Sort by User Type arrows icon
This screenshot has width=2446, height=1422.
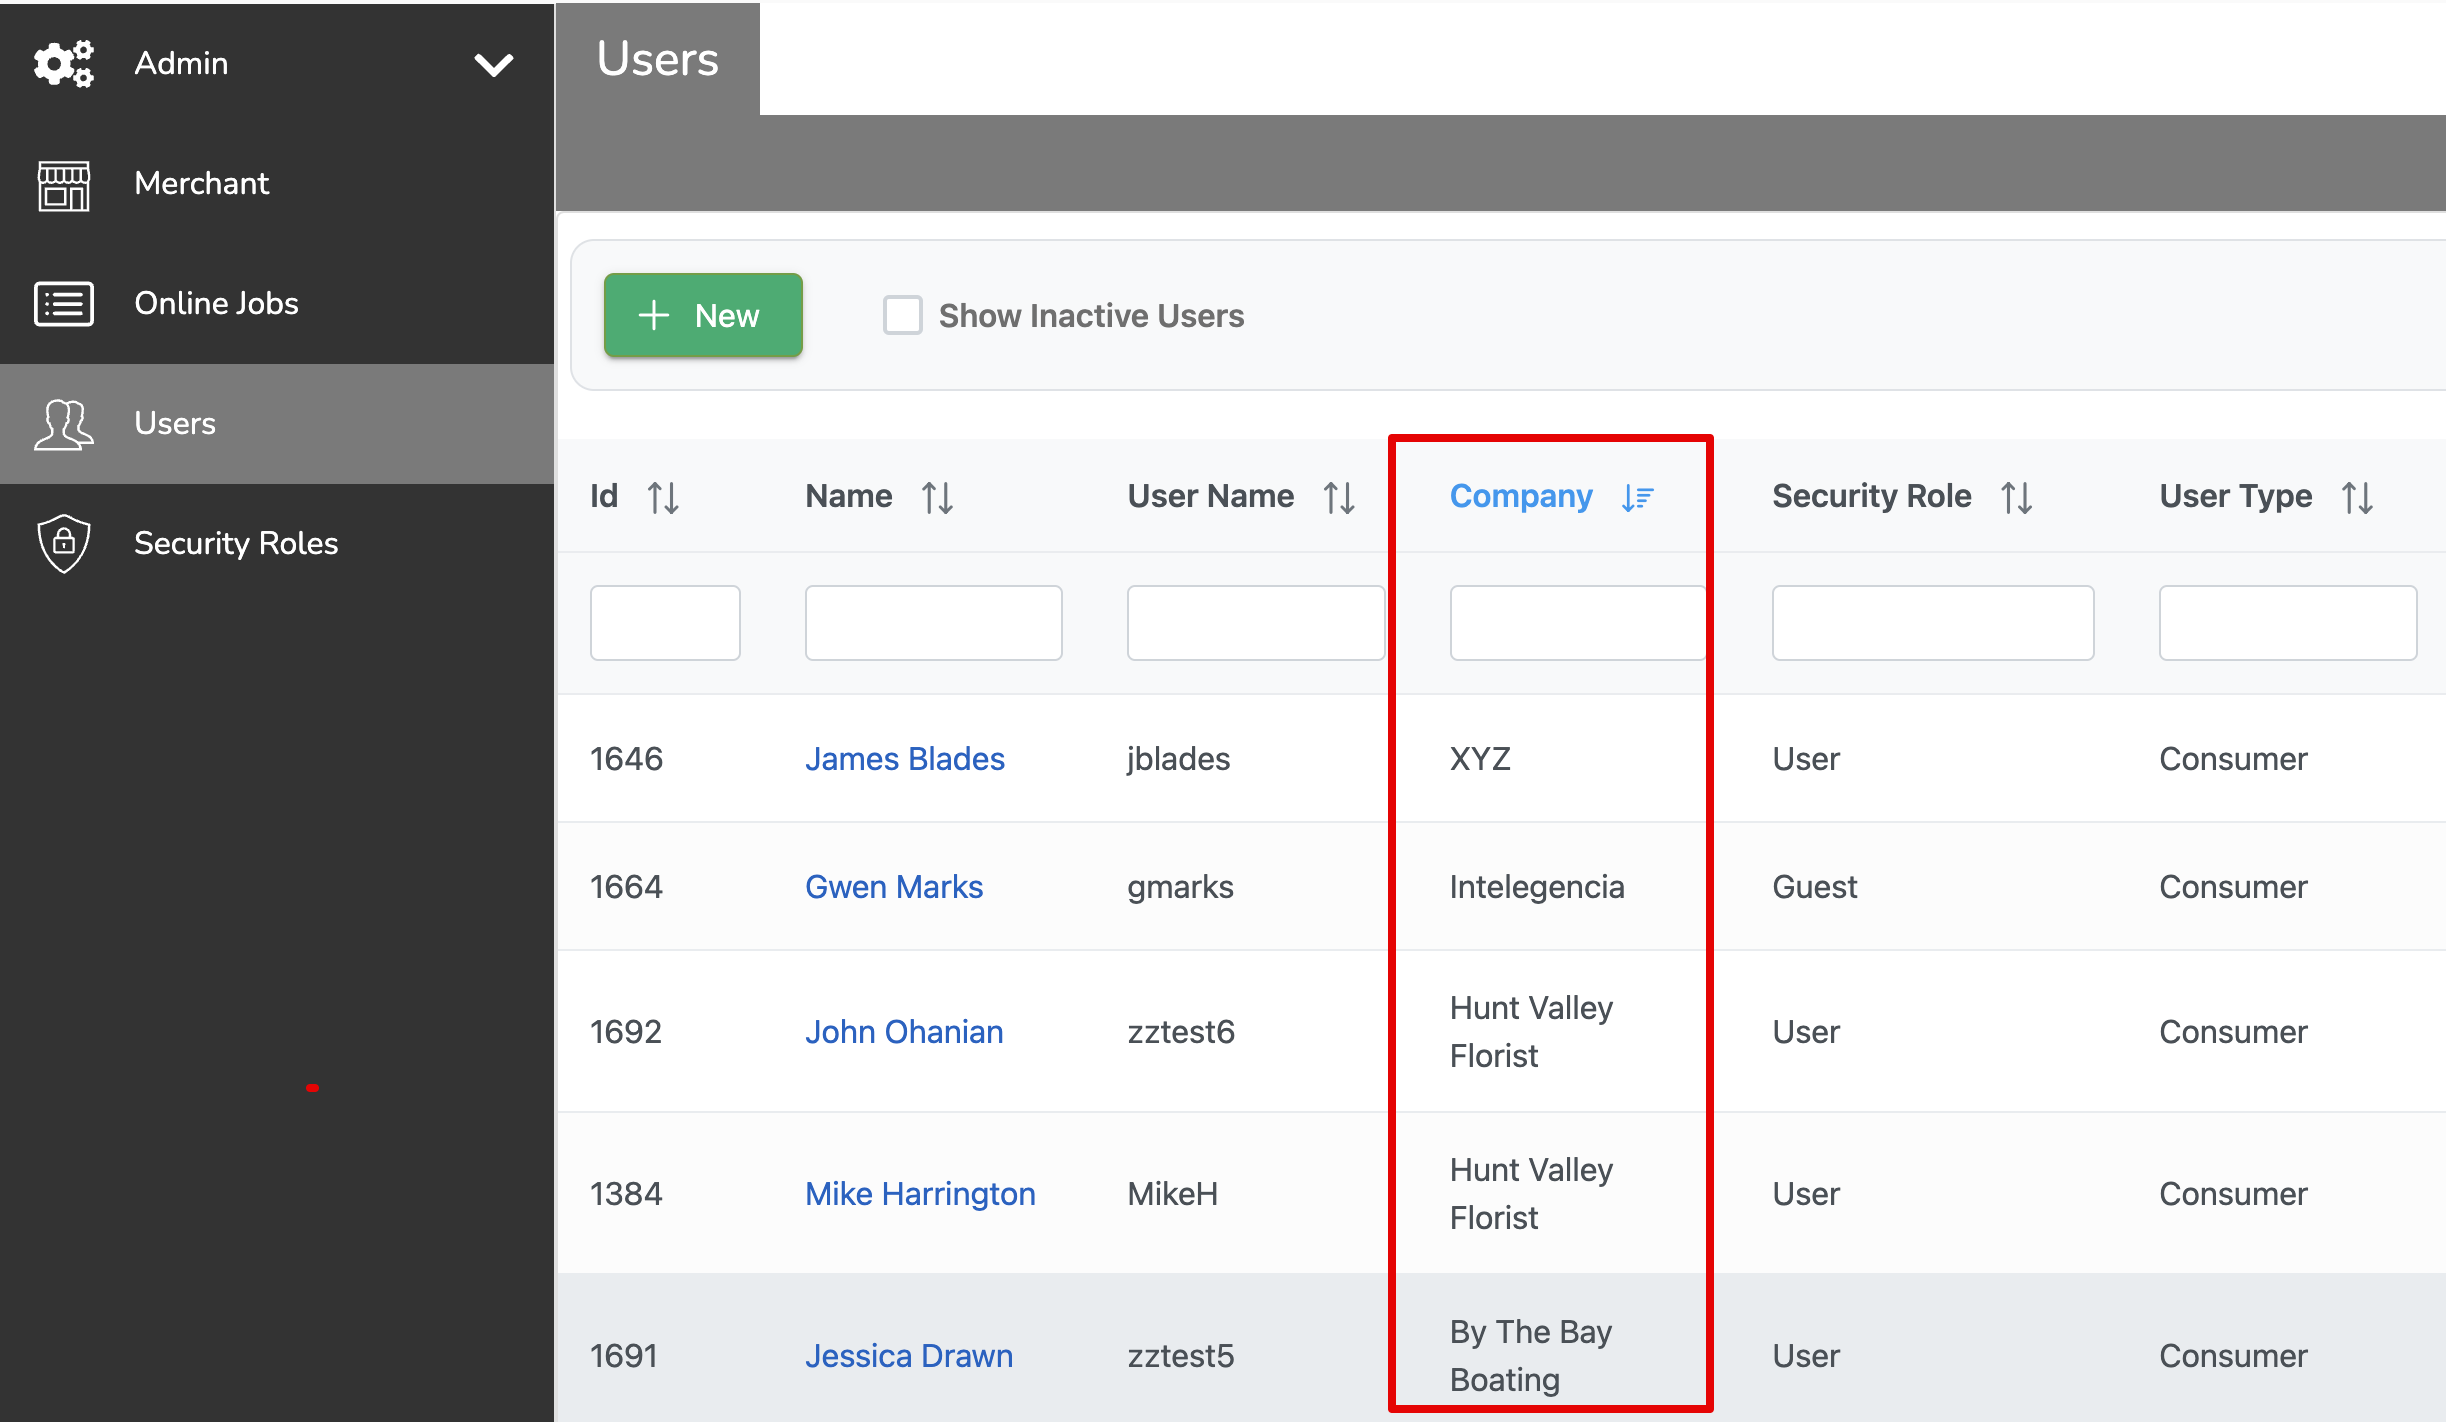pyautogui.click(x=2357, y=497)
